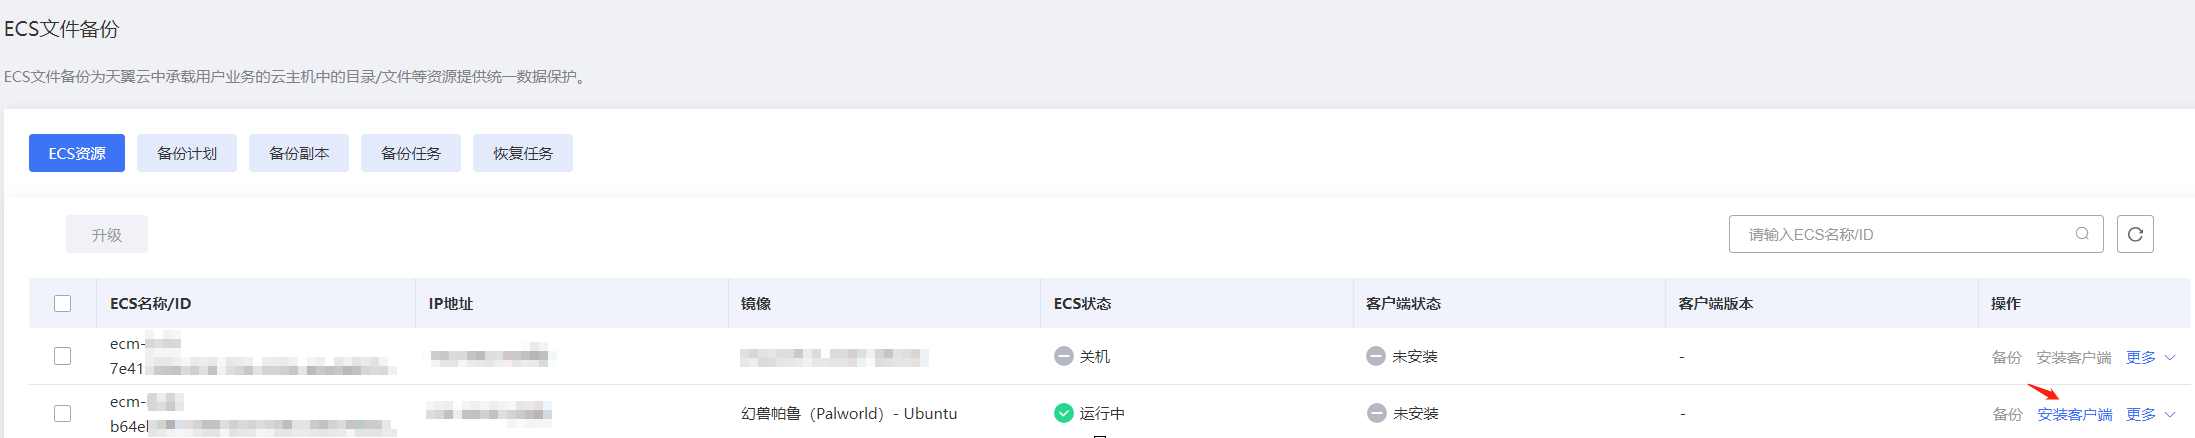Select the 备份任务 tab

point(411,153)
